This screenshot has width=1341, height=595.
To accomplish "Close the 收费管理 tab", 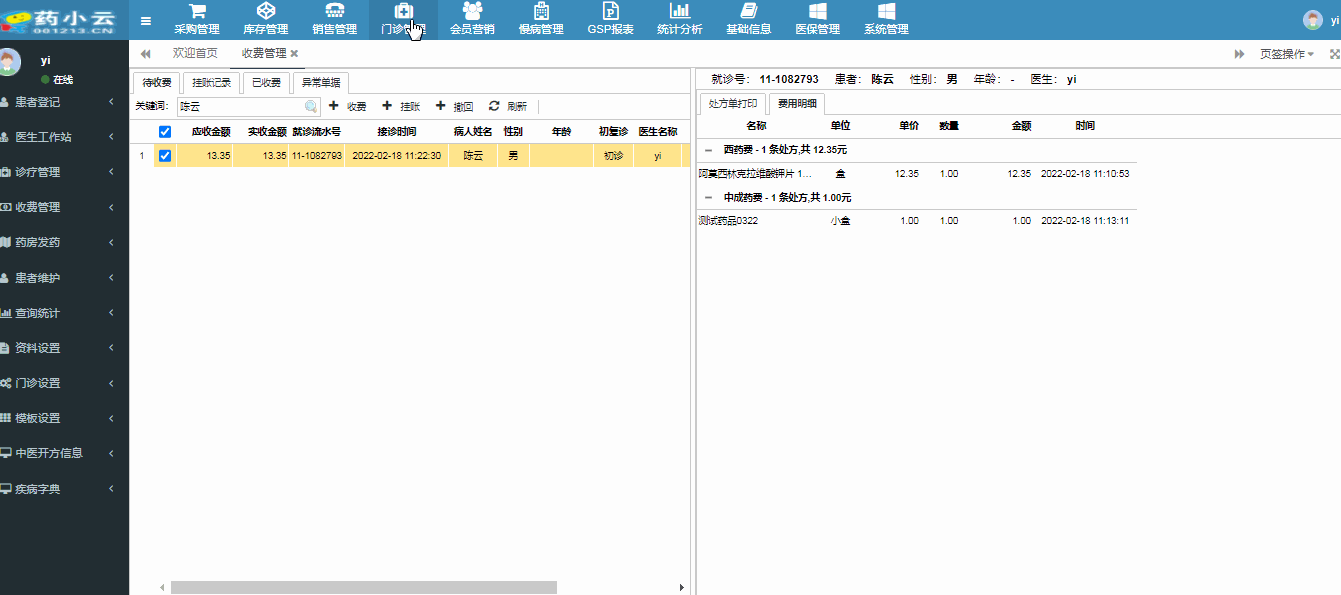I will click(x=294, y=54).
